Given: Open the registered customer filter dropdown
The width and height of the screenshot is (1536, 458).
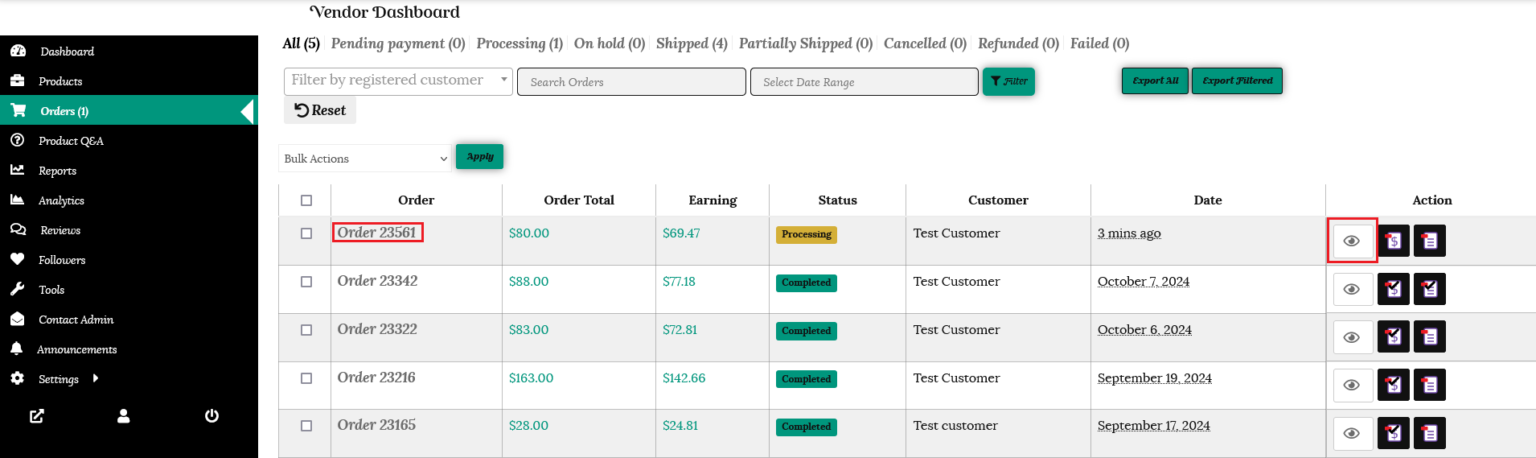Looking at the screenshot, I should (398, 81).
